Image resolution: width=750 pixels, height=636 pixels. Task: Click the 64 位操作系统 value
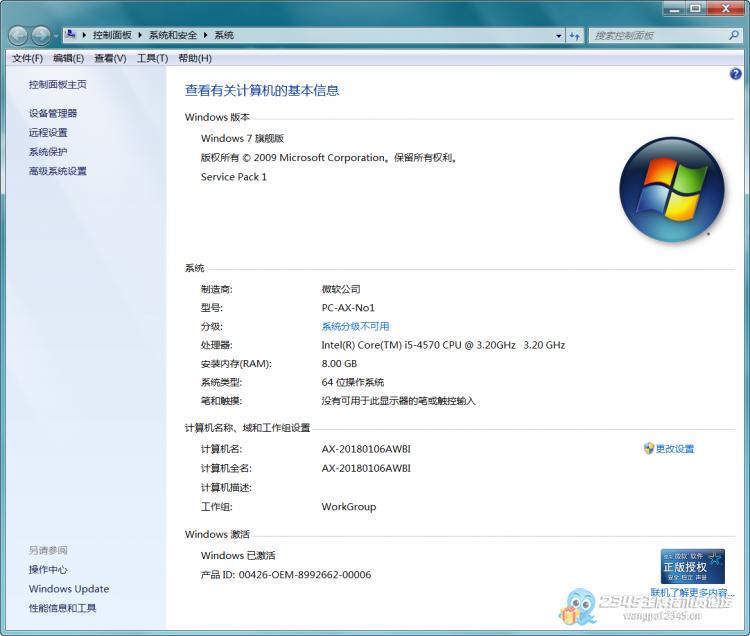353,382
